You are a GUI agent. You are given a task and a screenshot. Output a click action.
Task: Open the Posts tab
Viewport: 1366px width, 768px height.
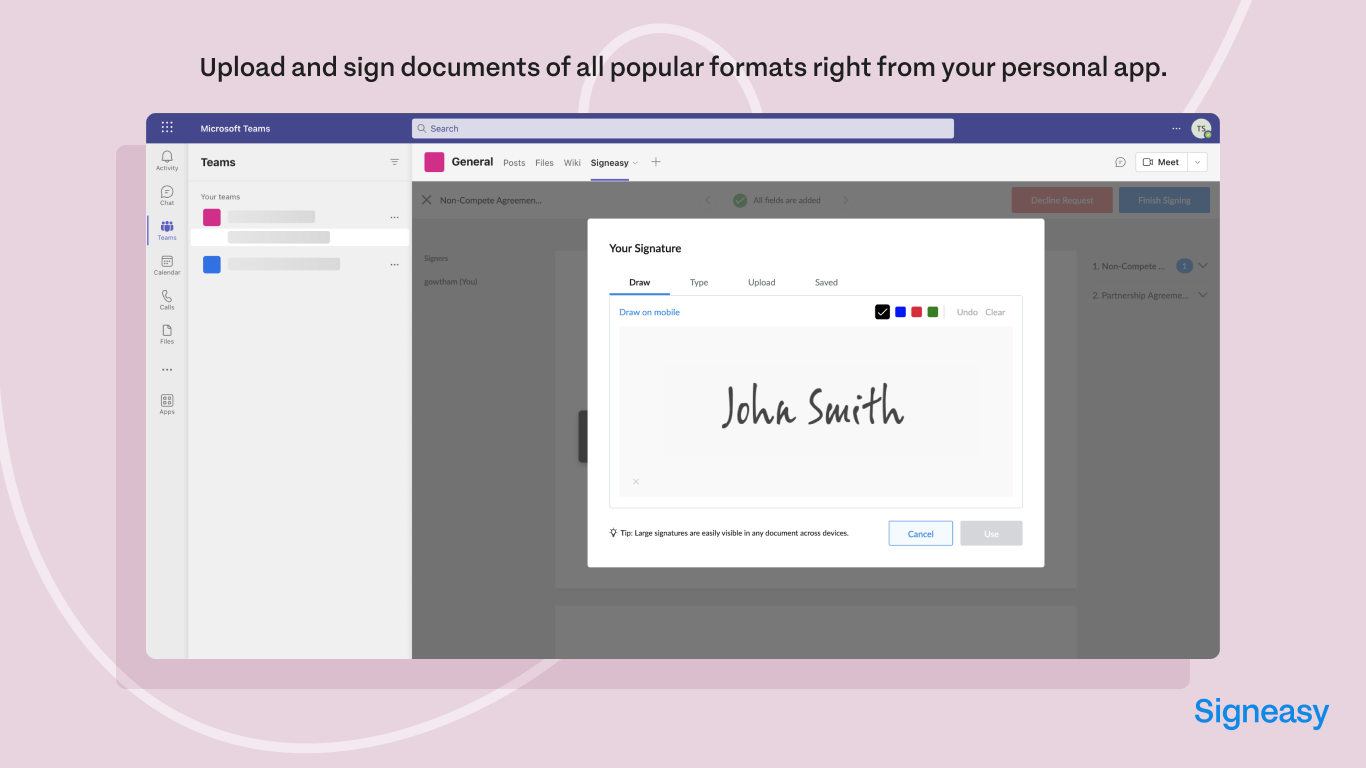(x=514, y=163)
